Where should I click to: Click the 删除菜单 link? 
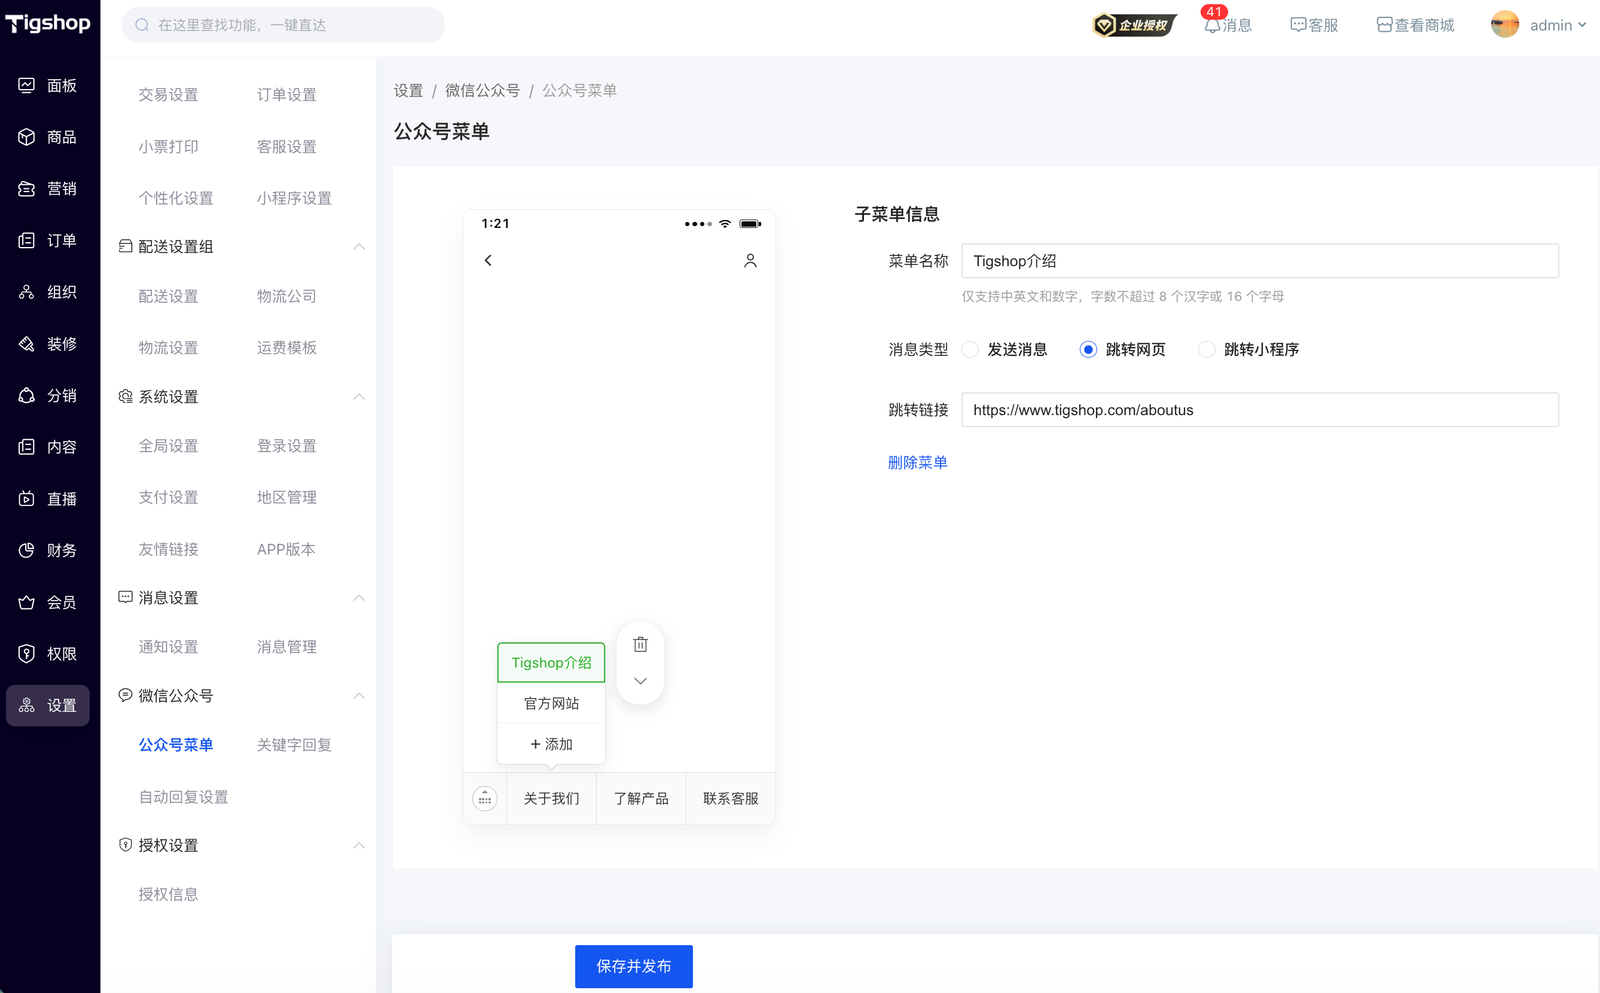coord(917,463)
